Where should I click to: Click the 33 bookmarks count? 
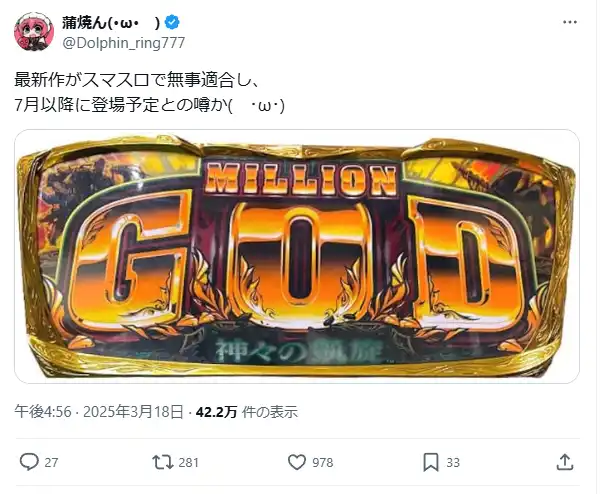453,463
